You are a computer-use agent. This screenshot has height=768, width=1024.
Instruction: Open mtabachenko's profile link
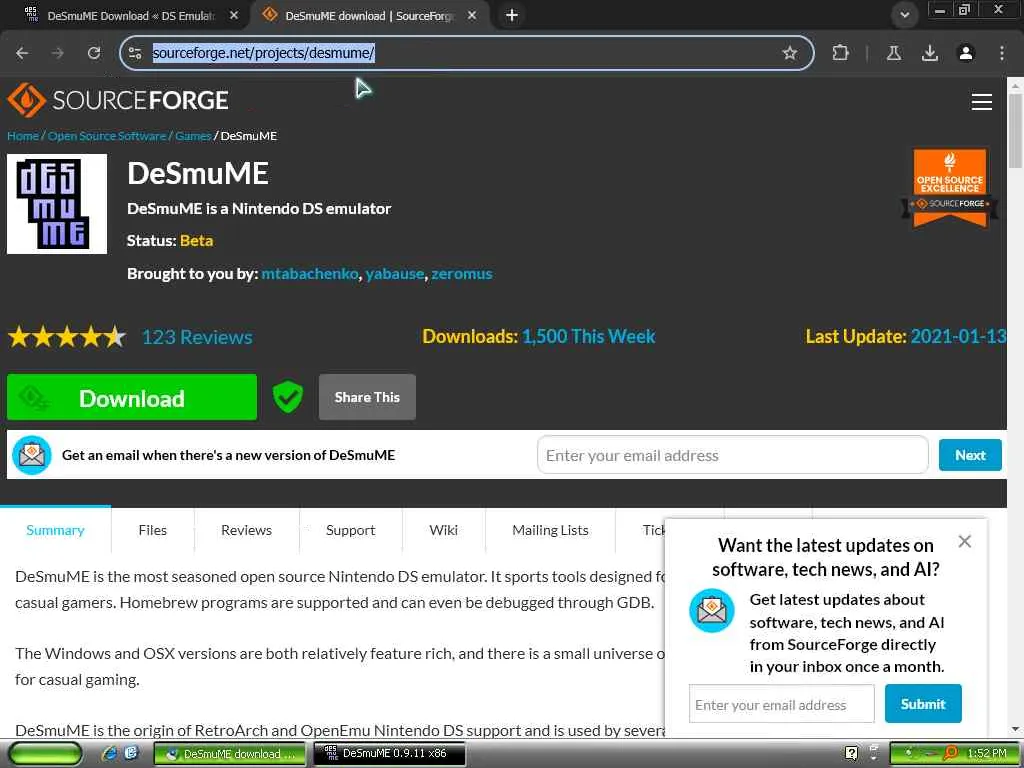click(310, 274)
